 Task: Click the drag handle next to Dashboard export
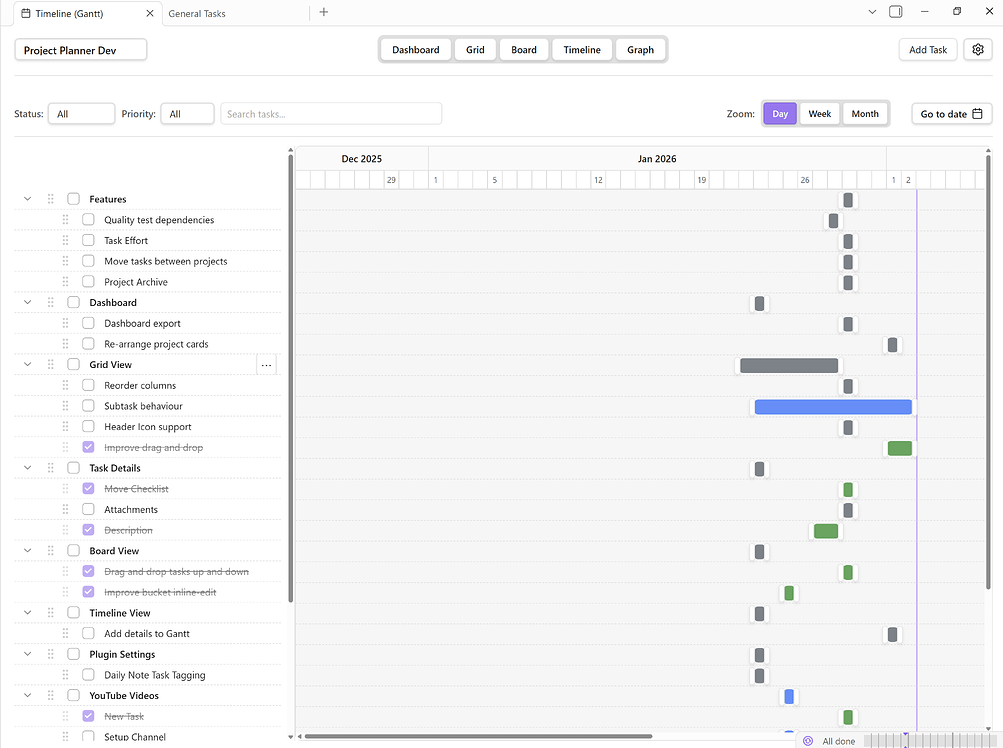[65, 323]
